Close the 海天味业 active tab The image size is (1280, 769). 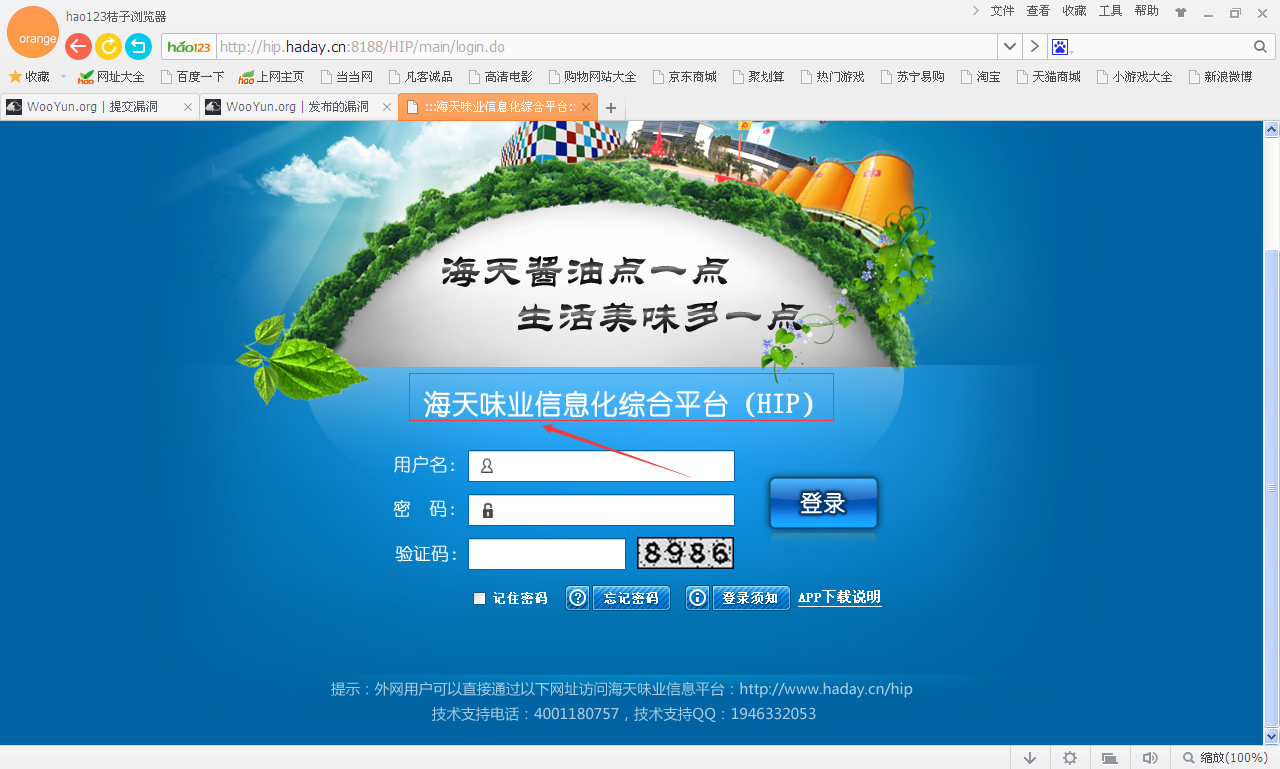point(586,107)
